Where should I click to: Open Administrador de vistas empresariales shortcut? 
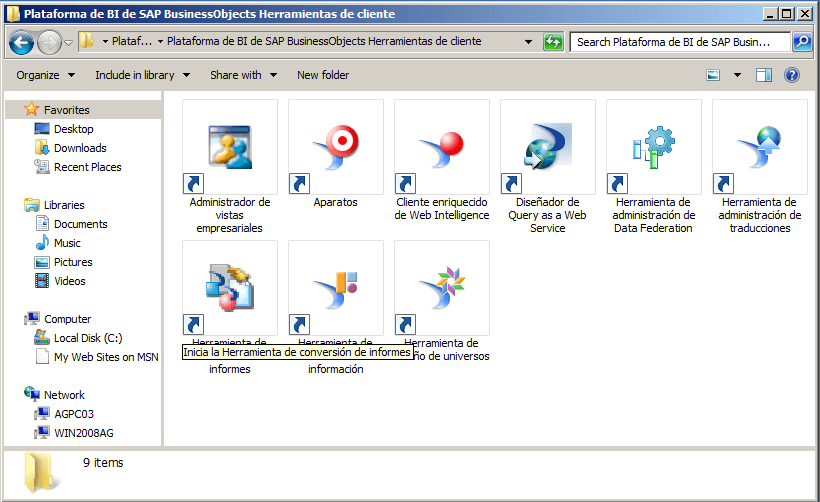(230, 147)
